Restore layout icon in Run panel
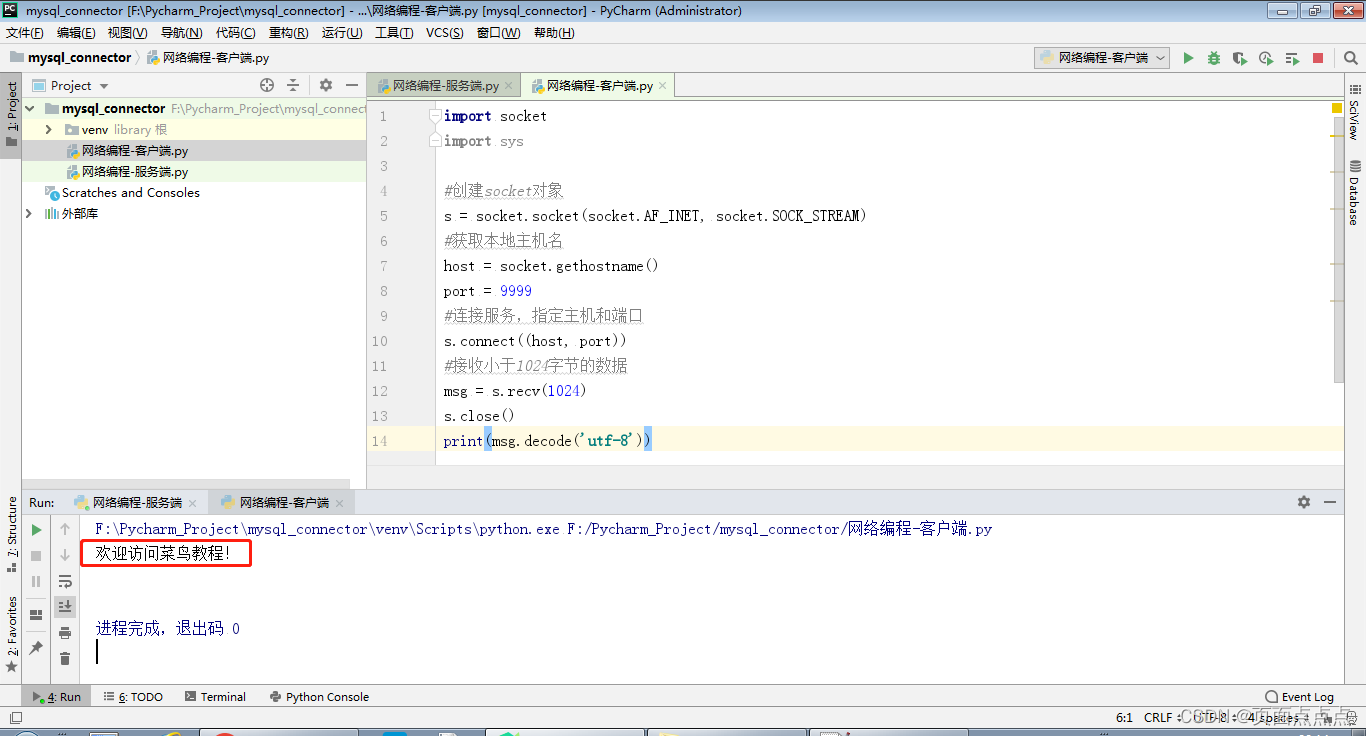1366x736 pixels. coord(36,614)
